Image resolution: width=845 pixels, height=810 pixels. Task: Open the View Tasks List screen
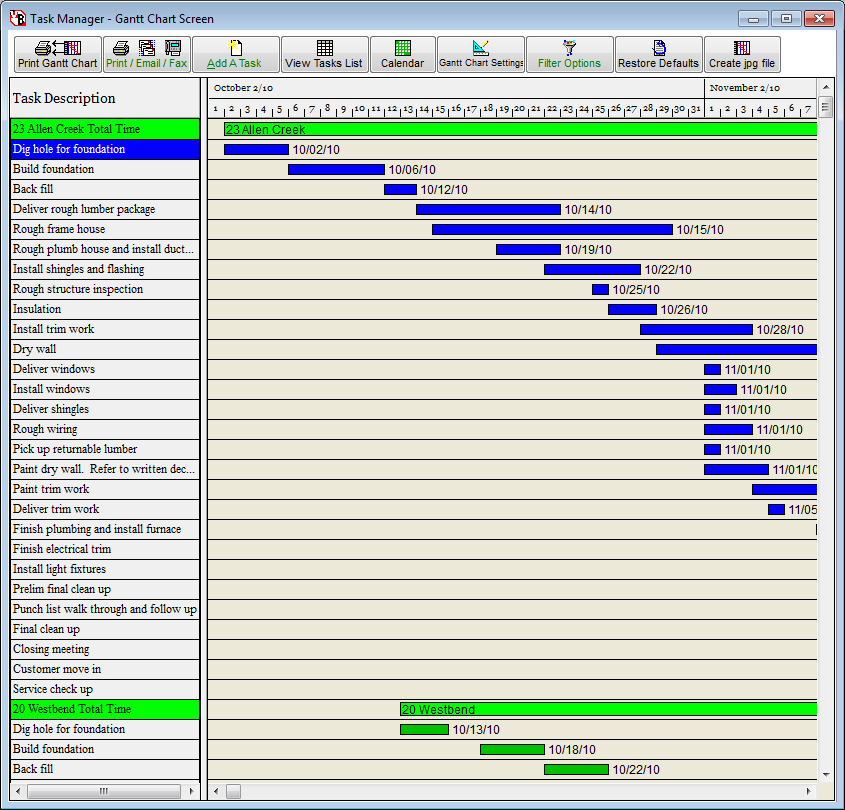(x=324, y=55)
